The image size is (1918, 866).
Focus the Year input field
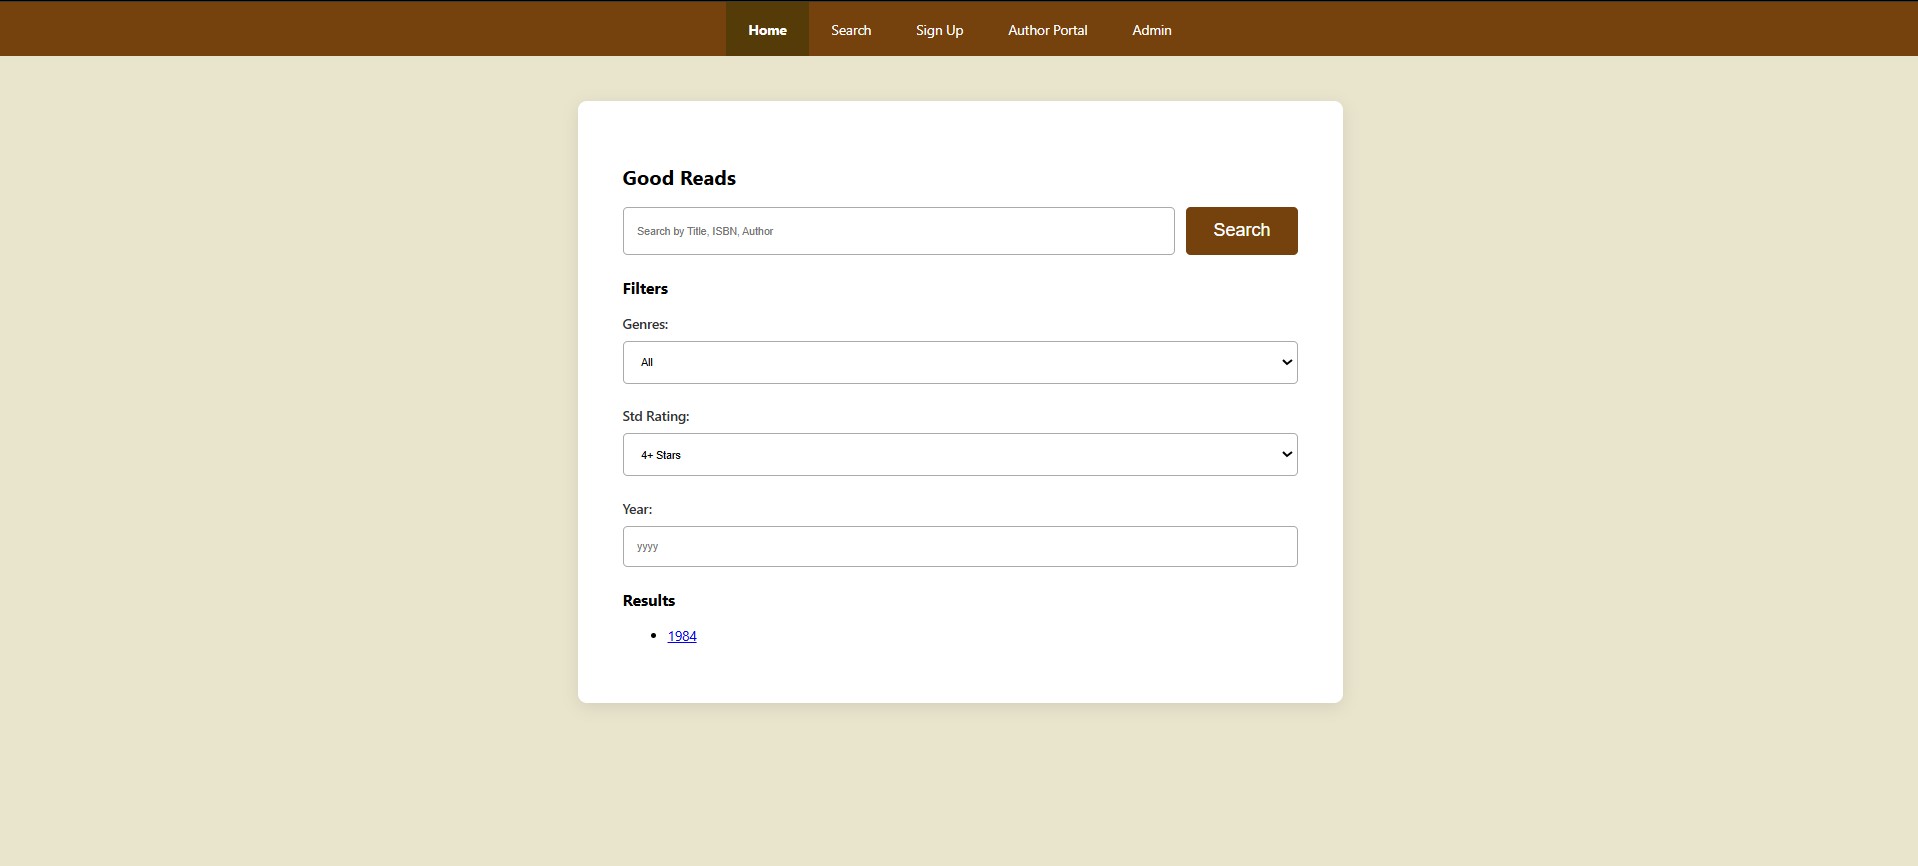[959, 547]
